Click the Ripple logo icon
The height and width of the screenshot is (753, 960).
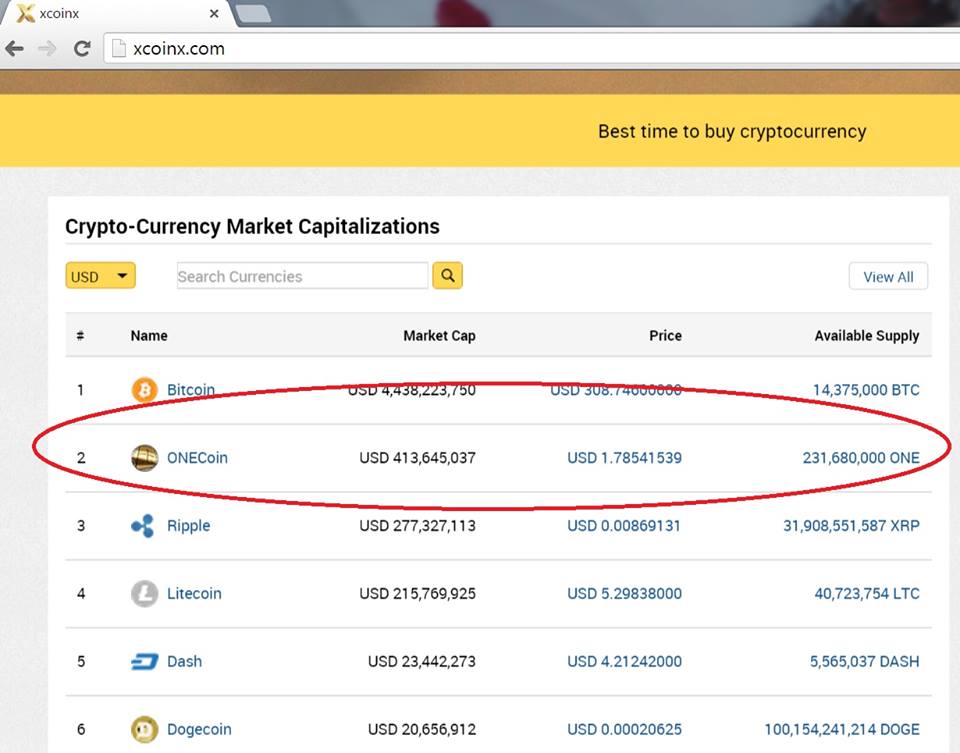[143, 526]
